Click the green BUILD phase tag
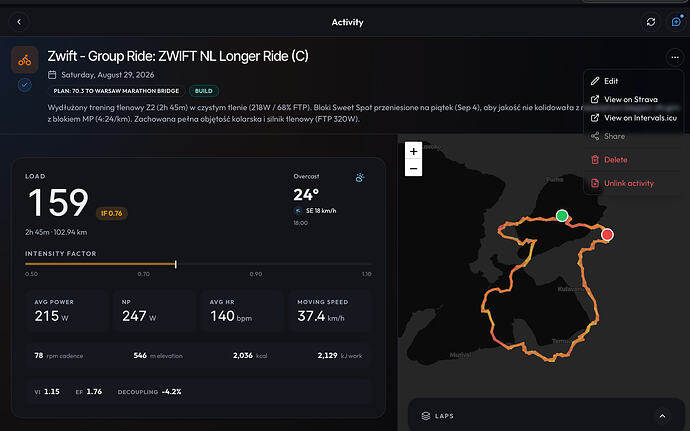The image size is (690, 431). [204, 91]
